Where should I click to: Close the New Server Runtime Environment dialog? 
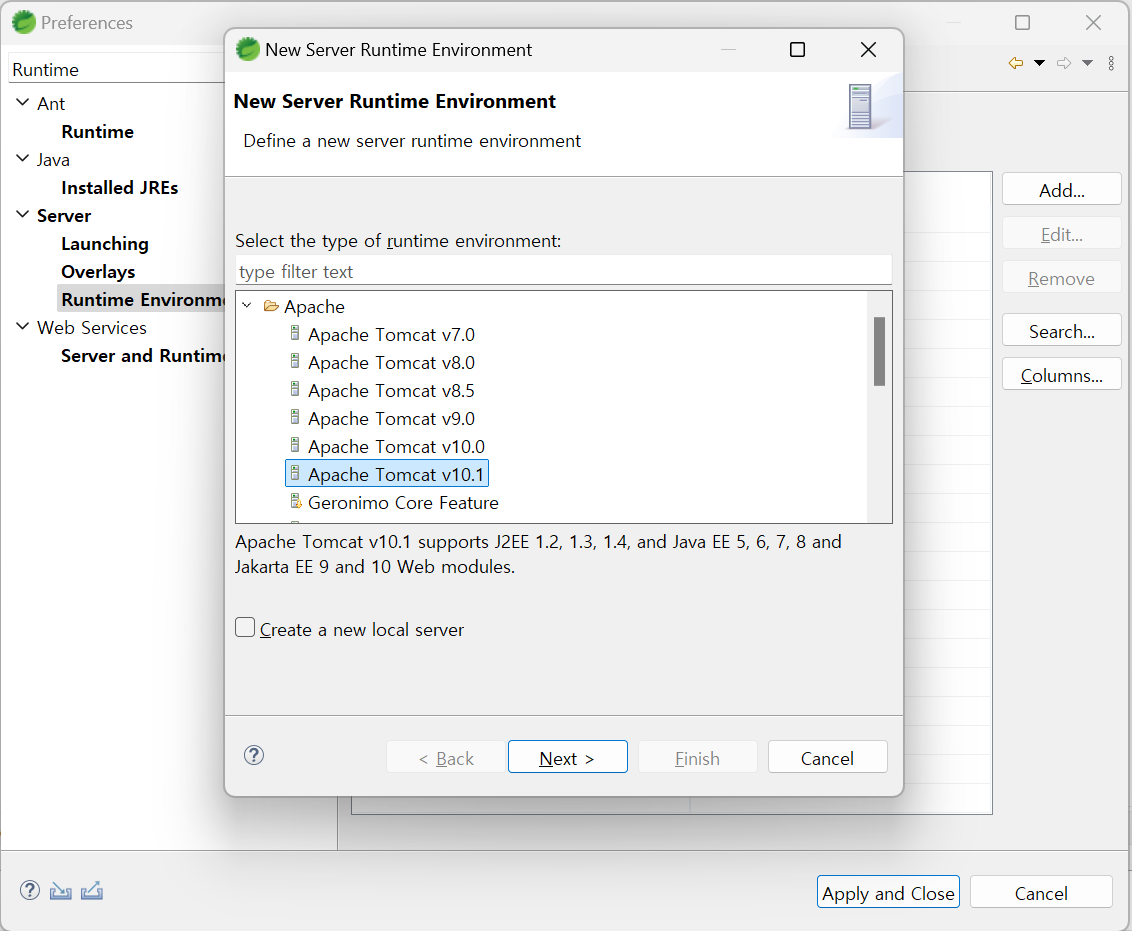[x=868, y=49]
